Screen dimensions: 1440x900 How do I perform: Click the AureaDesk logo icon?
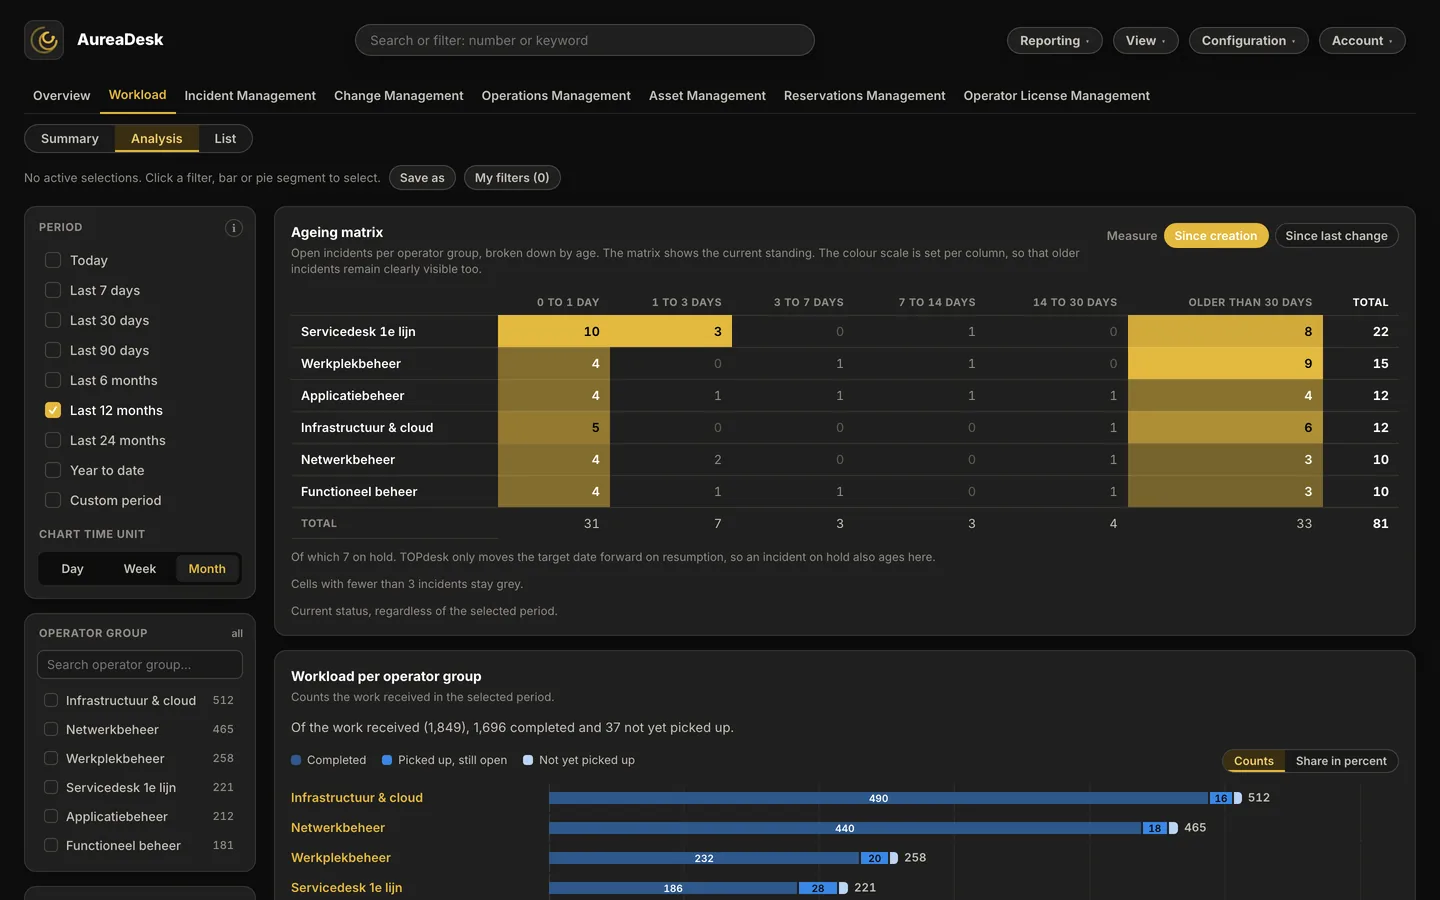44,40
